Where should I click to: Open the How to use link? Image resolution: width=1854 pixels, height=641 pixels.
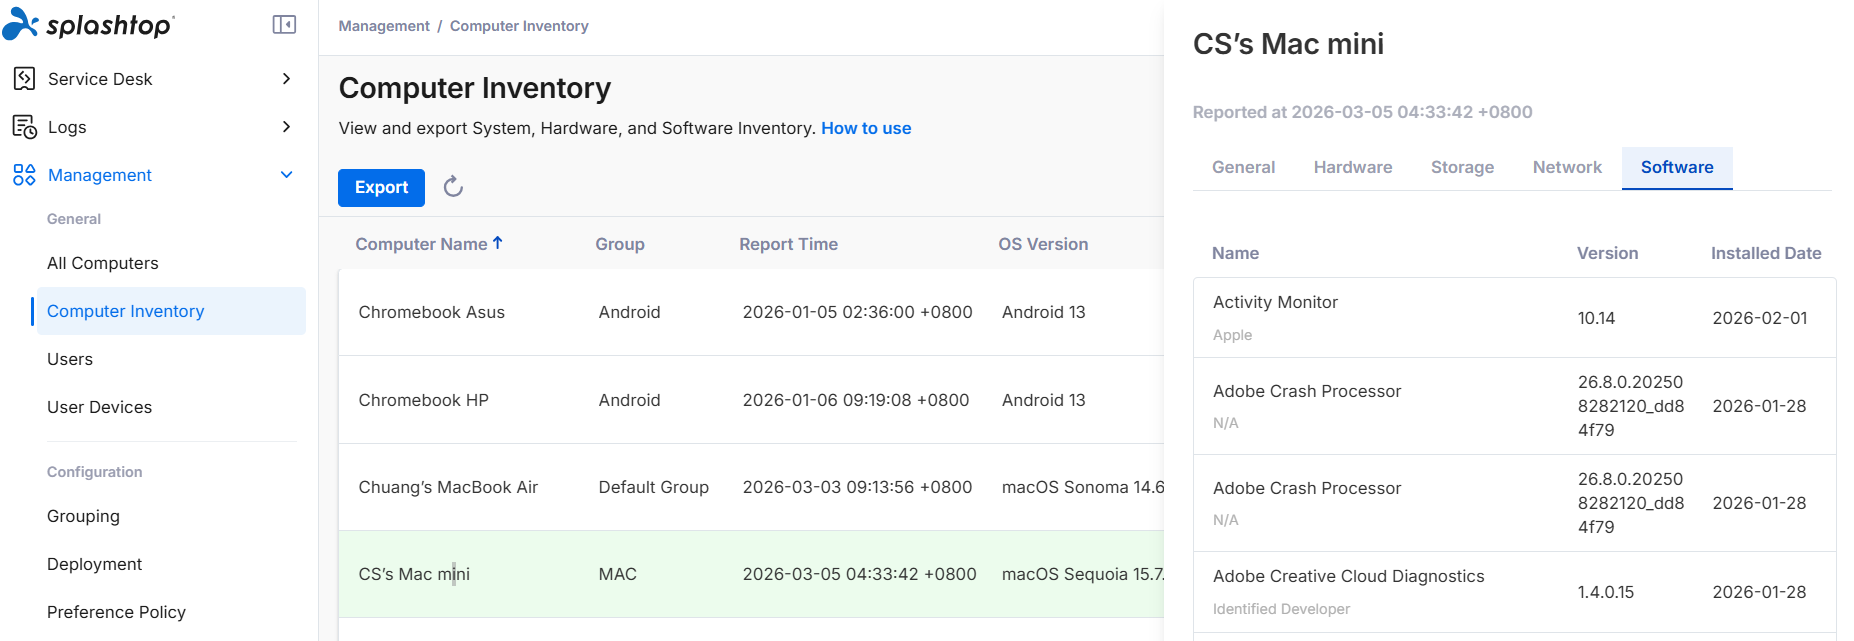[x=866, y=128]
